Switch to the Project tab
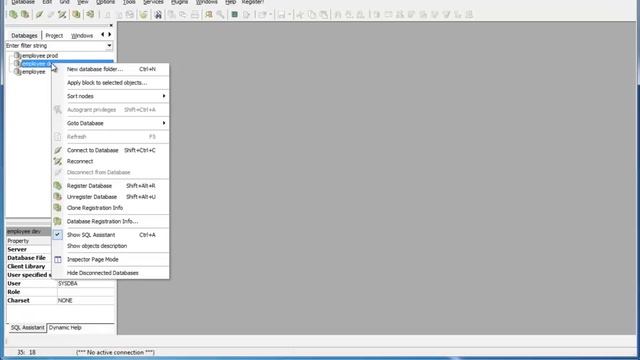Image resolution: width=640 pixels, height=360 pixels. [54, 36]
